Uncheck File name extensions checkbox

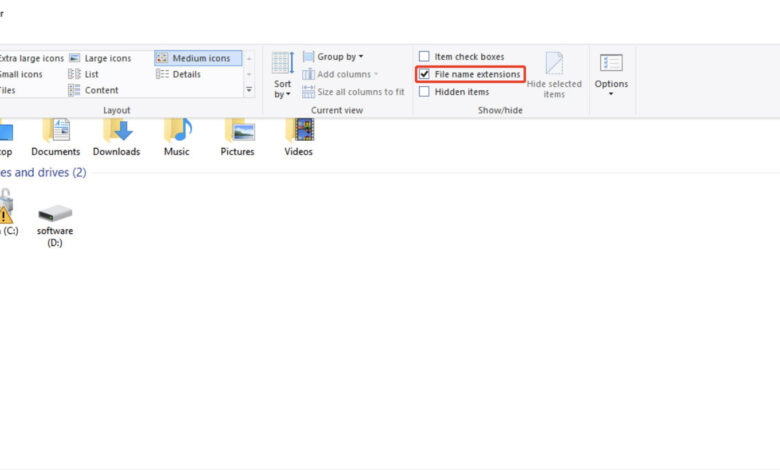[x=424, y=74]
